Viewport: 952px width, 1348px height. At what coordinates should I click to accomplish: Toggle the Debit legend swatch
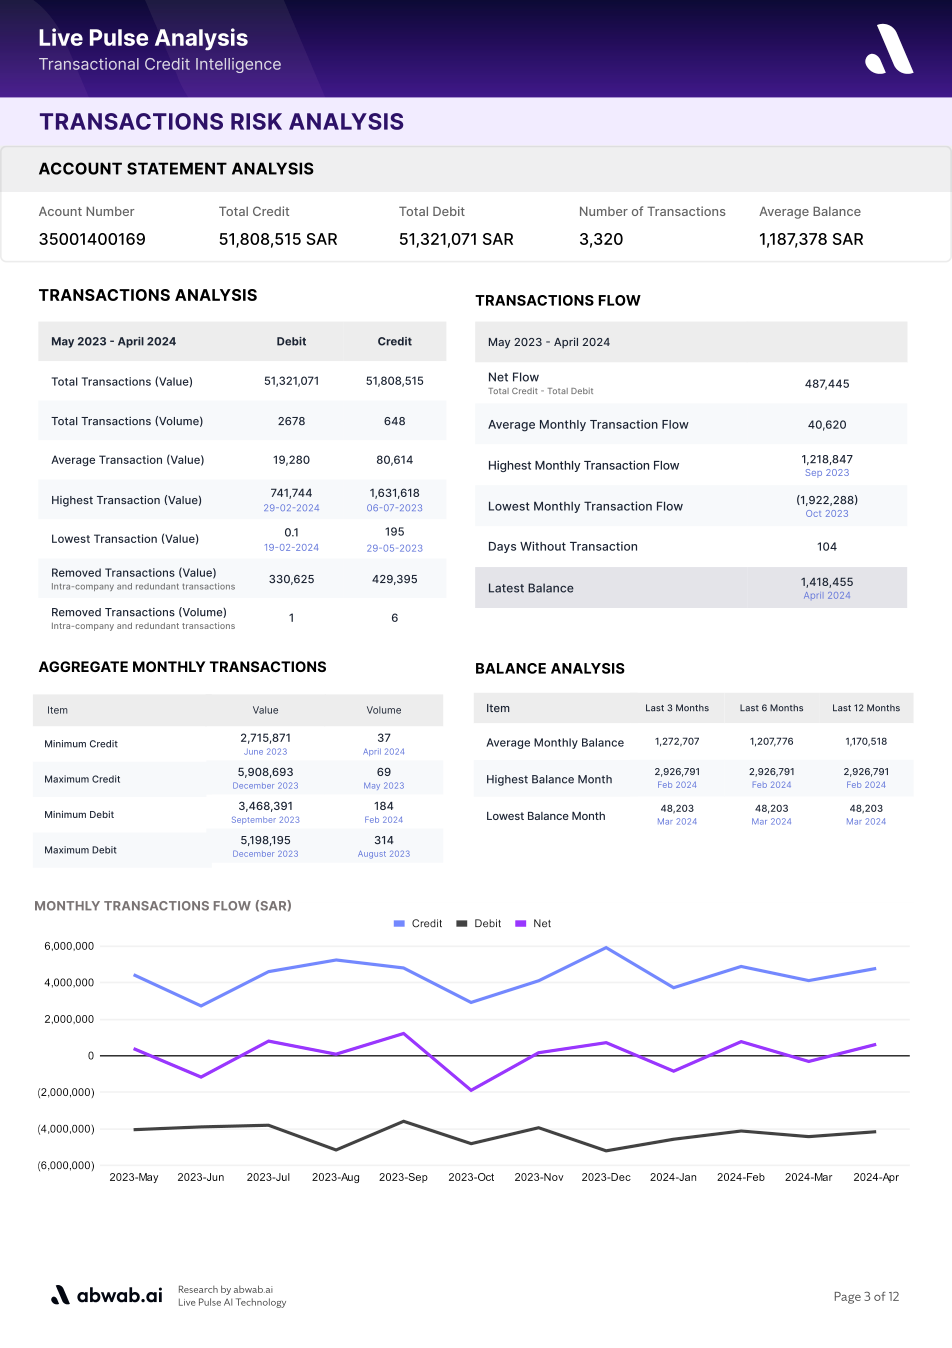(x=462, y=924)
